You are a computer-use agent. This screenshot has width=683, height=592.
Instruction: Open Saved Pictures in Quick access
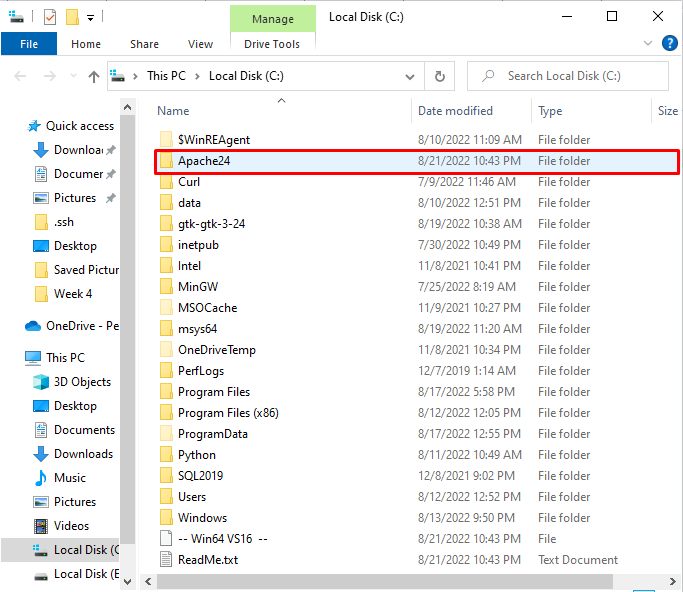pyautogui.click(x=76, y=270)
